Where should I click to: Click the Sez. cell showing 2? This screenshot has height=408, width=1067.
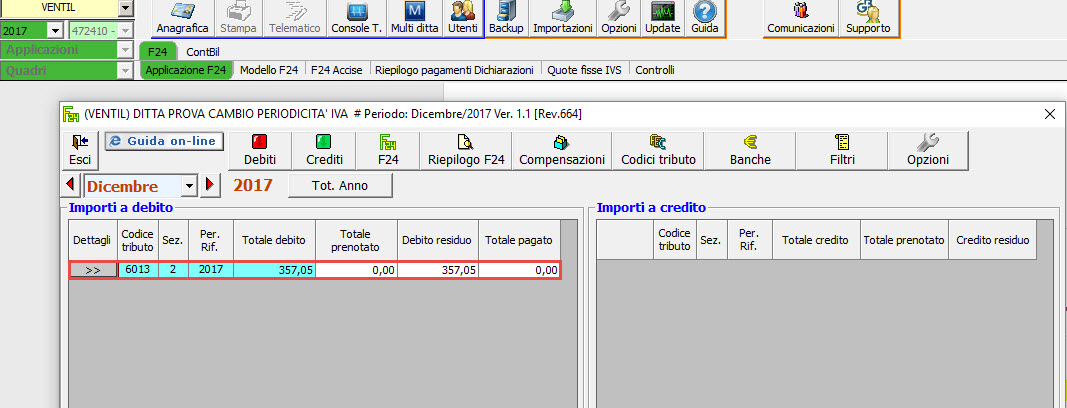174,270
